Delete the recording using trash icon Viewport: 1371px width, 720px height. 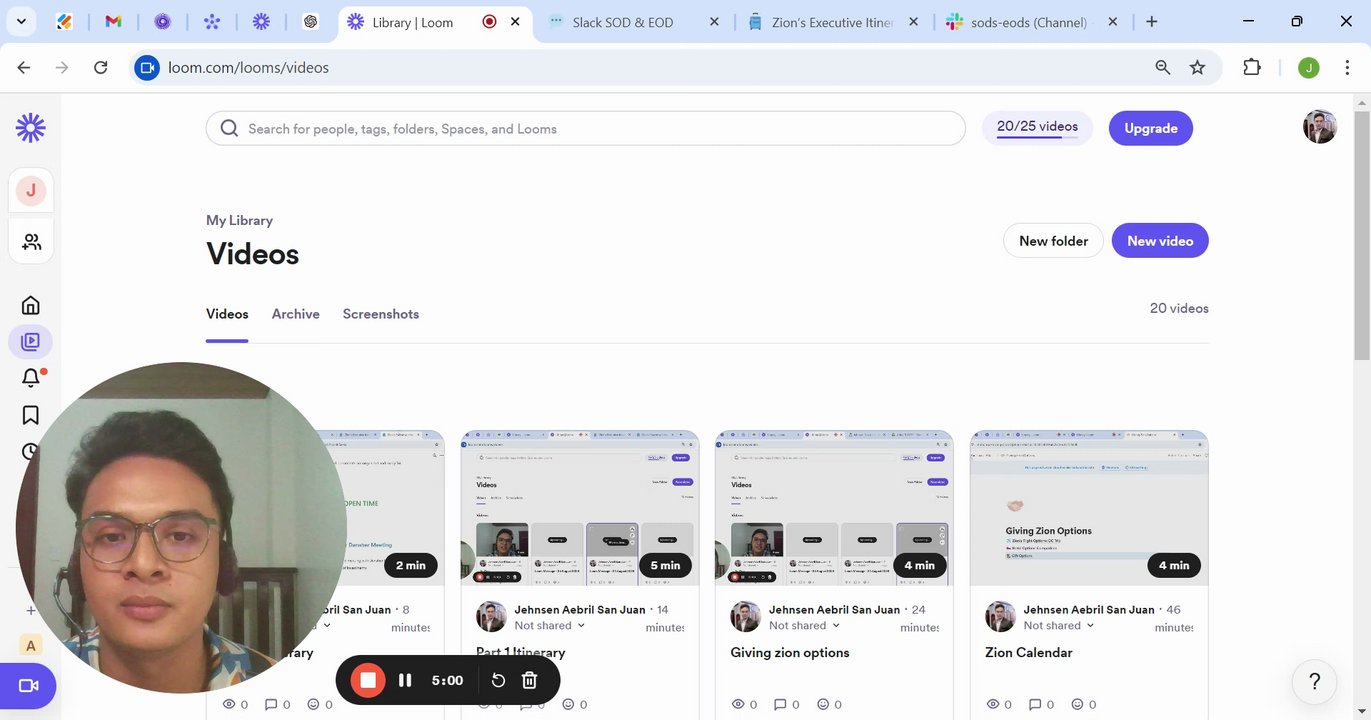click(530, 680)
